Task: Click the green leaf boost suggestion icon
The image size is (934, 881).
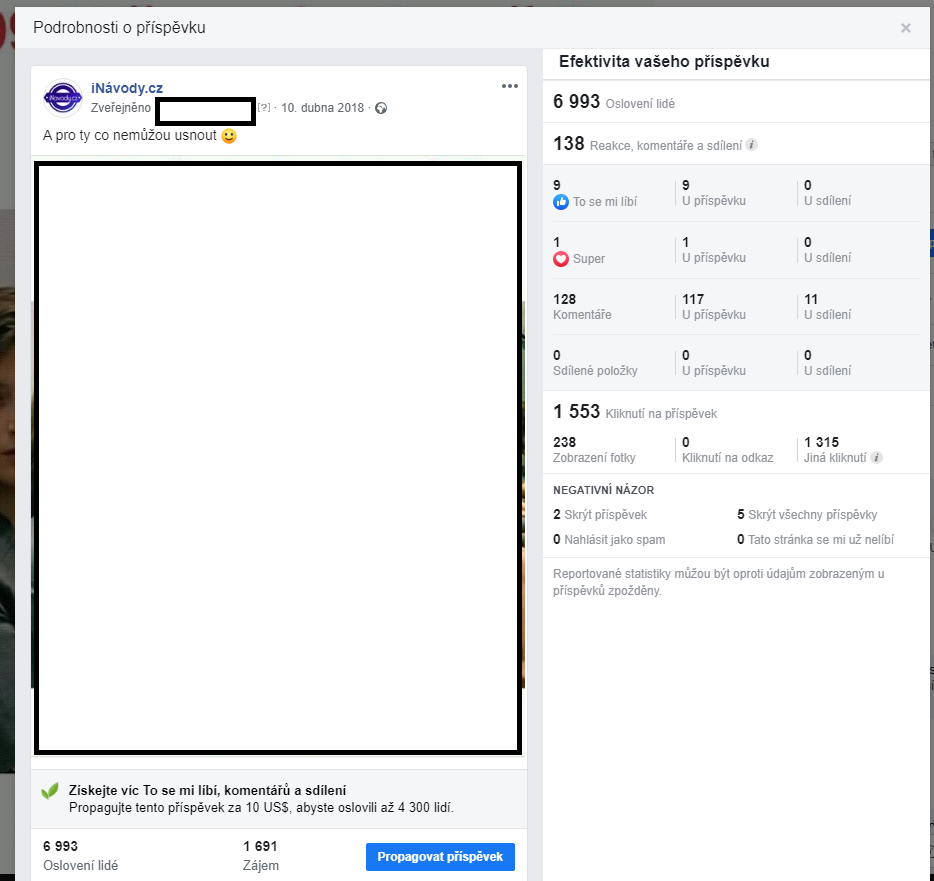Action: tap(50, 790)
